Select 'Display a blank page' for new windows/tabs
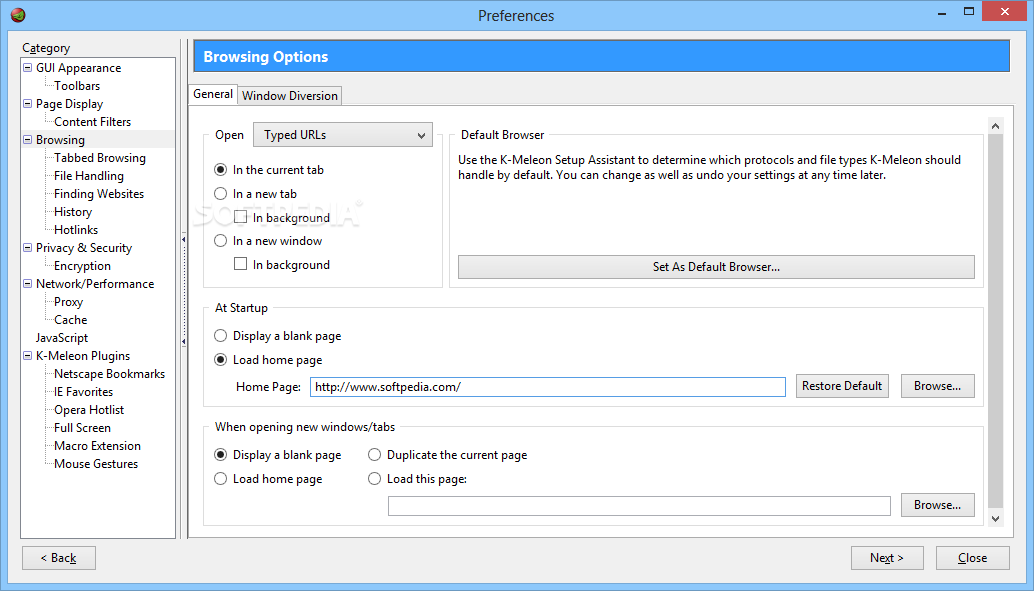1034x591 pixels. 220,454
